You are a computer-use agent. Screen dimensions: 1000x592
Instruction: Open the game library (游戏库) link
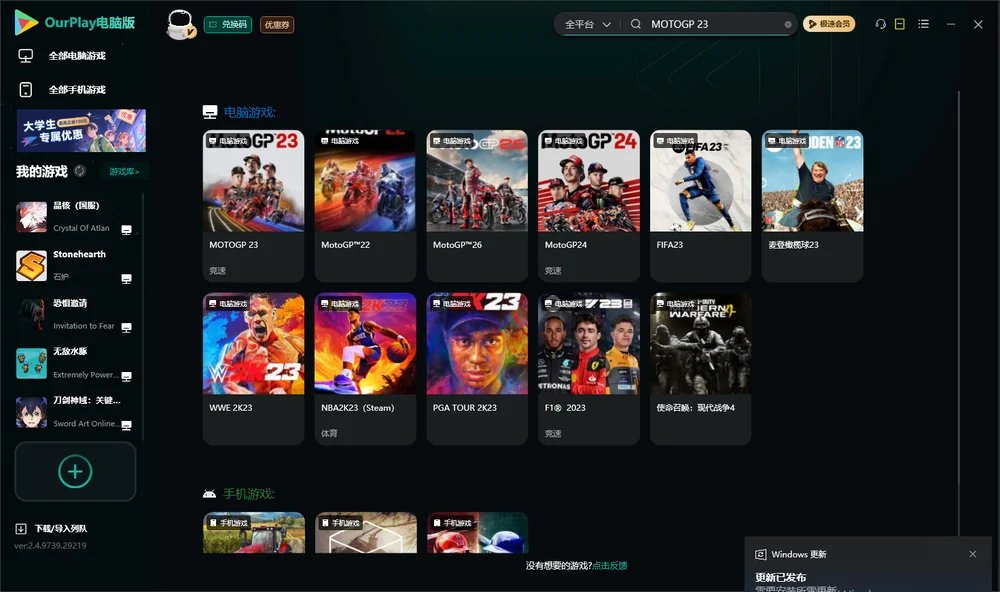124,172
